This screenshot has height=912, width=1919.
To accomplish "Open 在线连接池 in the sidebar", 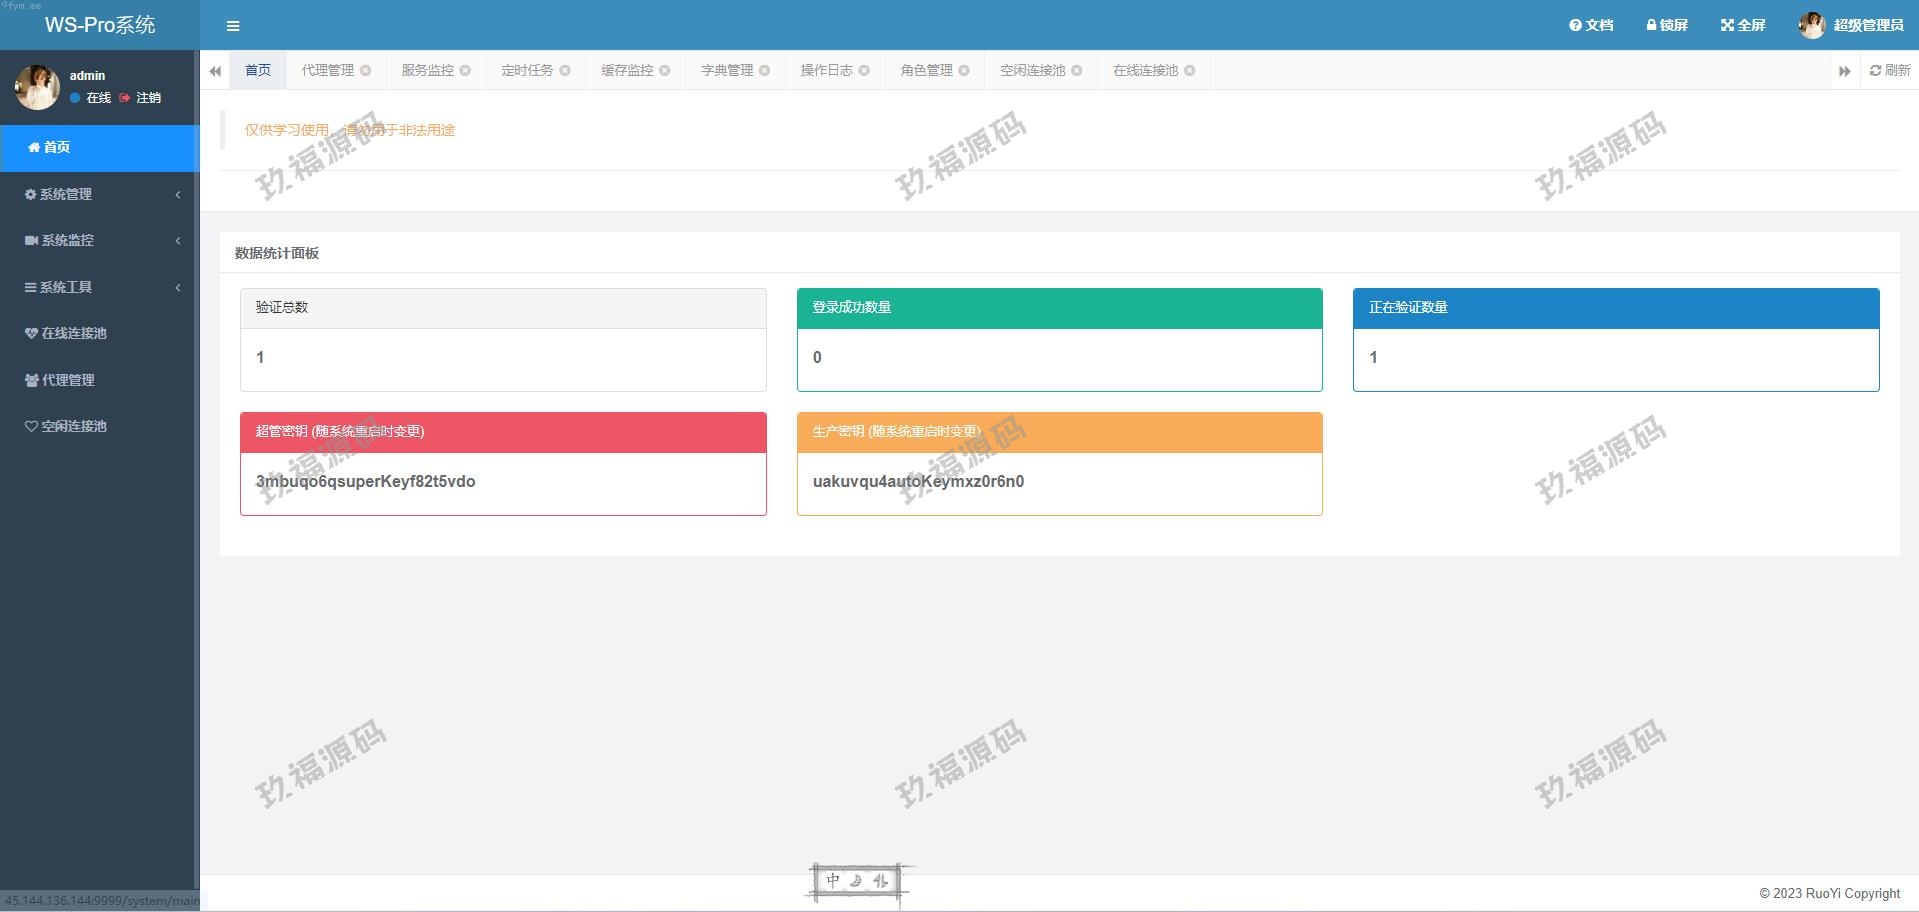I will click(74, 333).
